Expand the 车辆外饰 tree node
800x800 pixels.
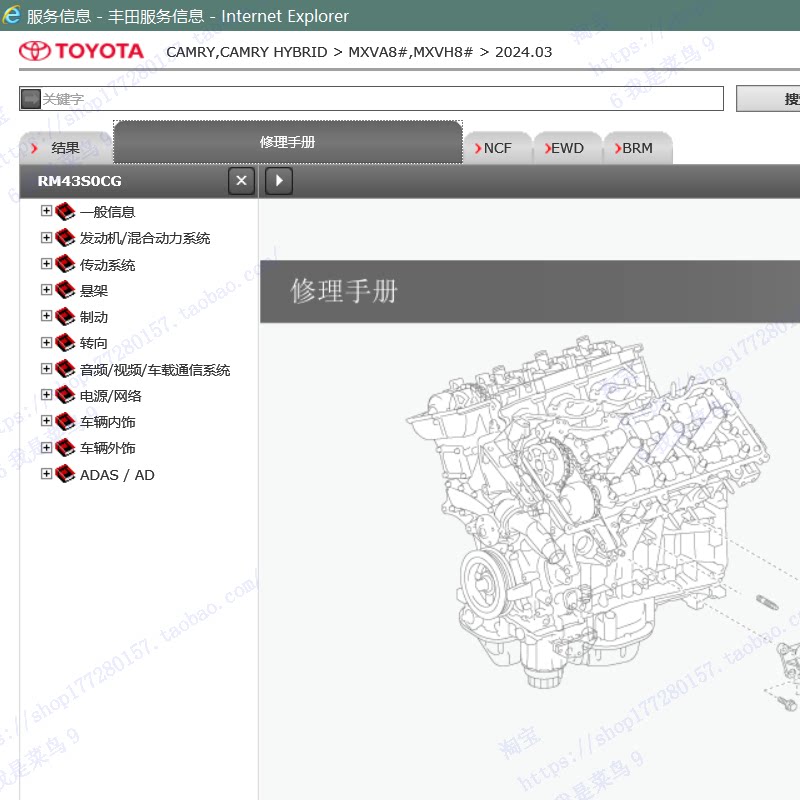coord(46,447)
